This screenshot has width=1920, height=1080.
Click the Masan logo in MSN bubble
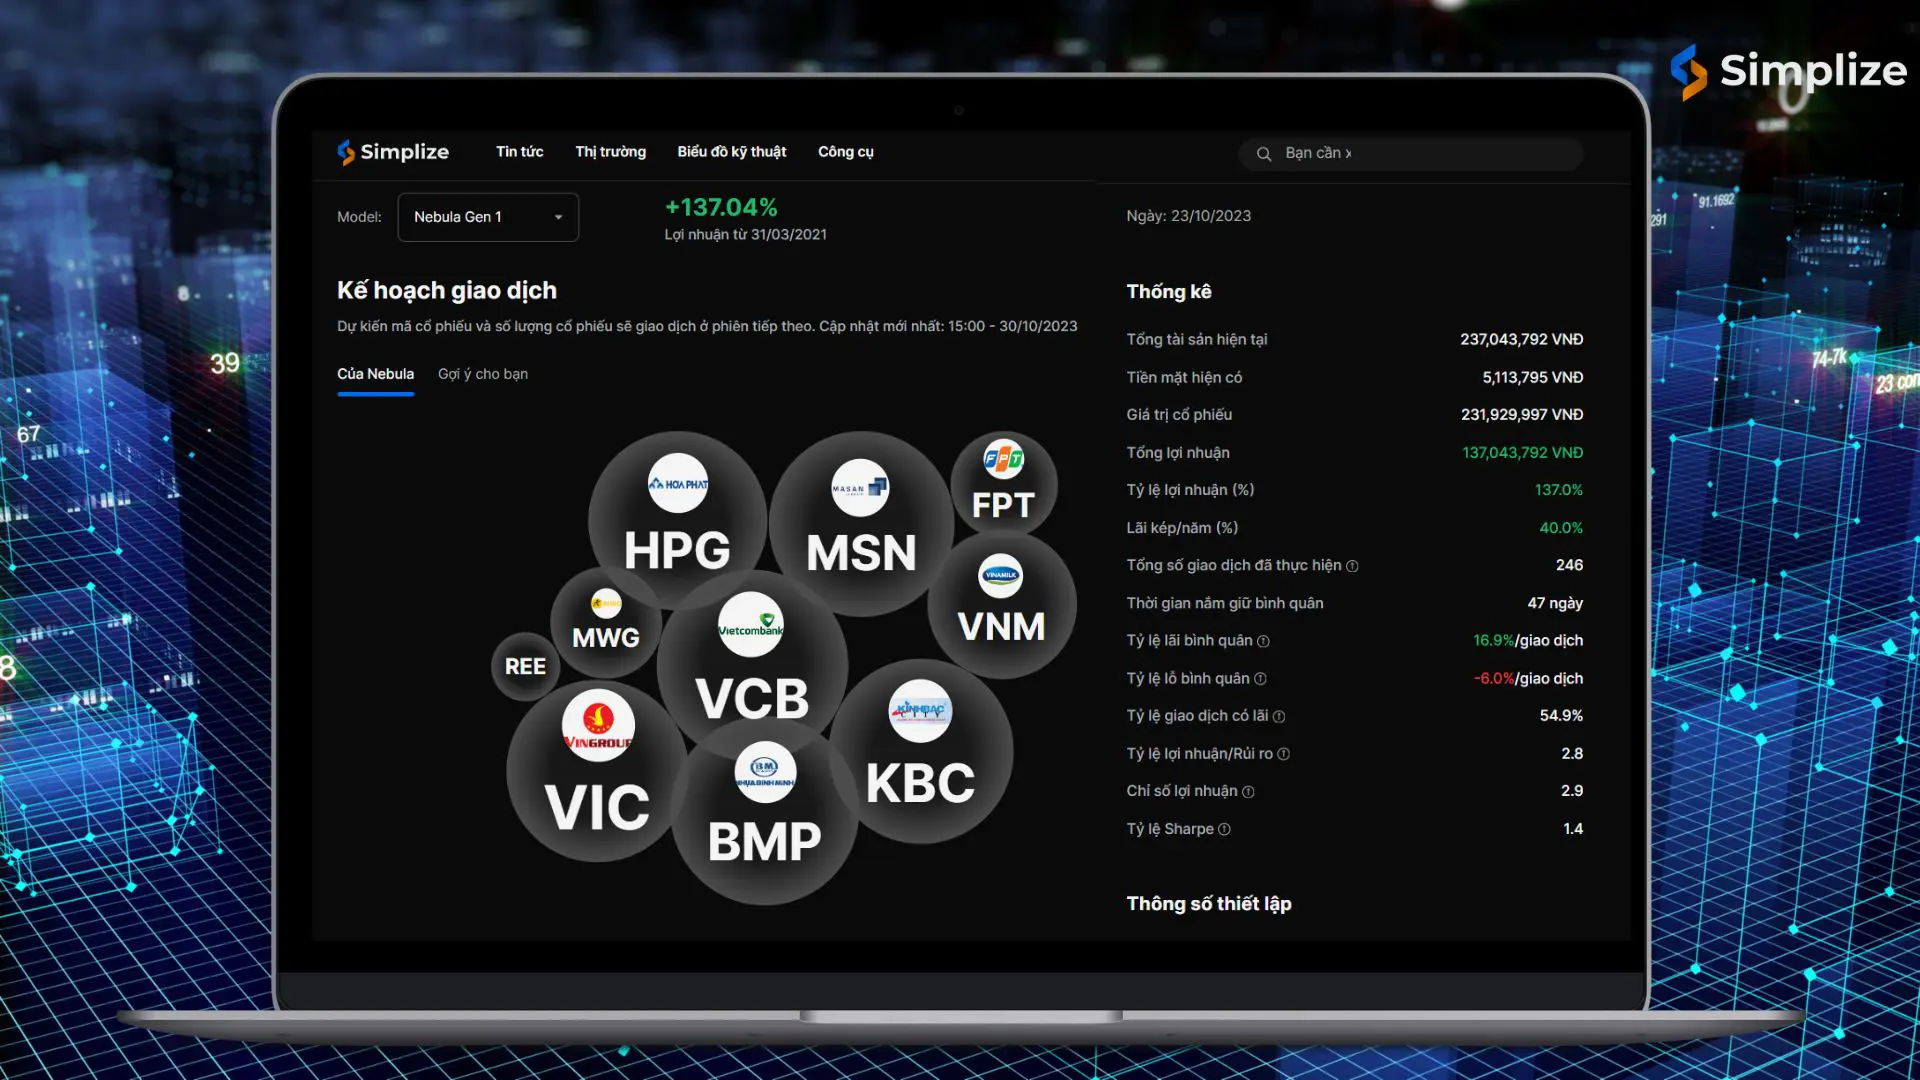[x=860, y=488]
